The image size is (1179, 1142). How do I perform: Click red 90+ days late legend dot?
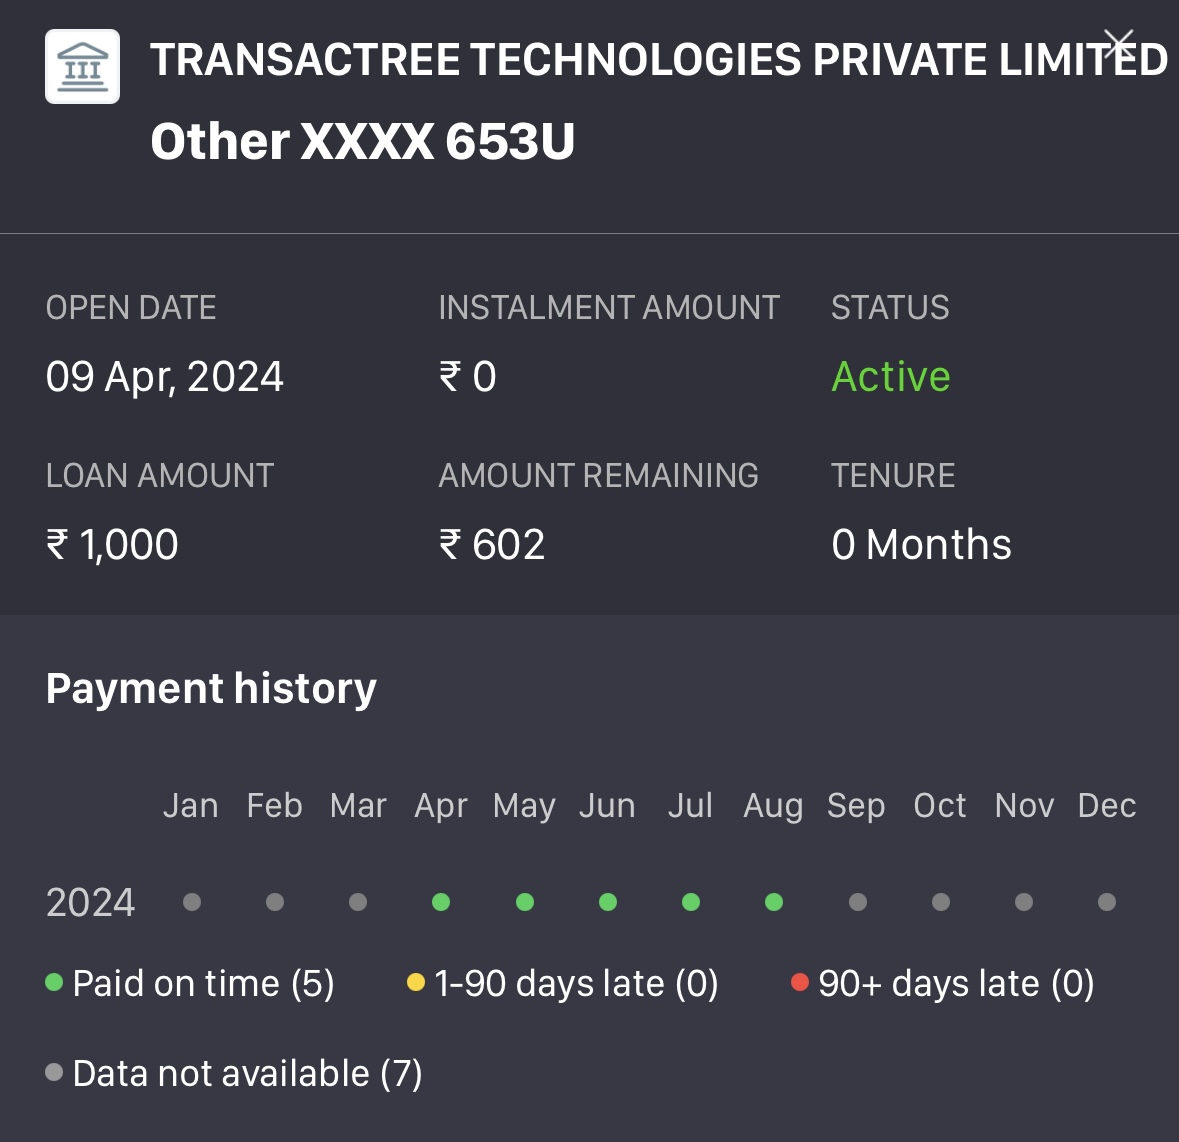(x=799, y=983)
